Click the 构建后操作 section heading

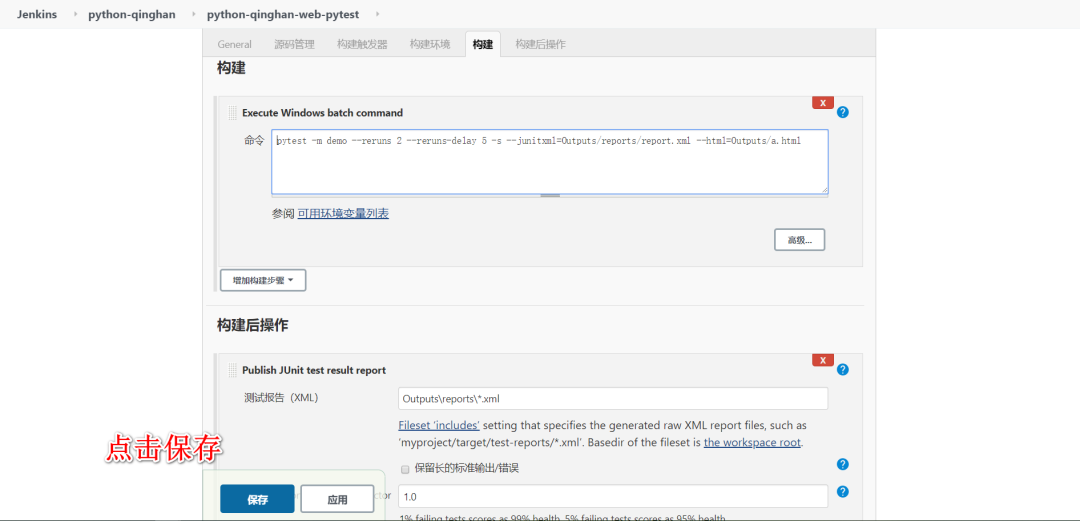pos(252,326)
